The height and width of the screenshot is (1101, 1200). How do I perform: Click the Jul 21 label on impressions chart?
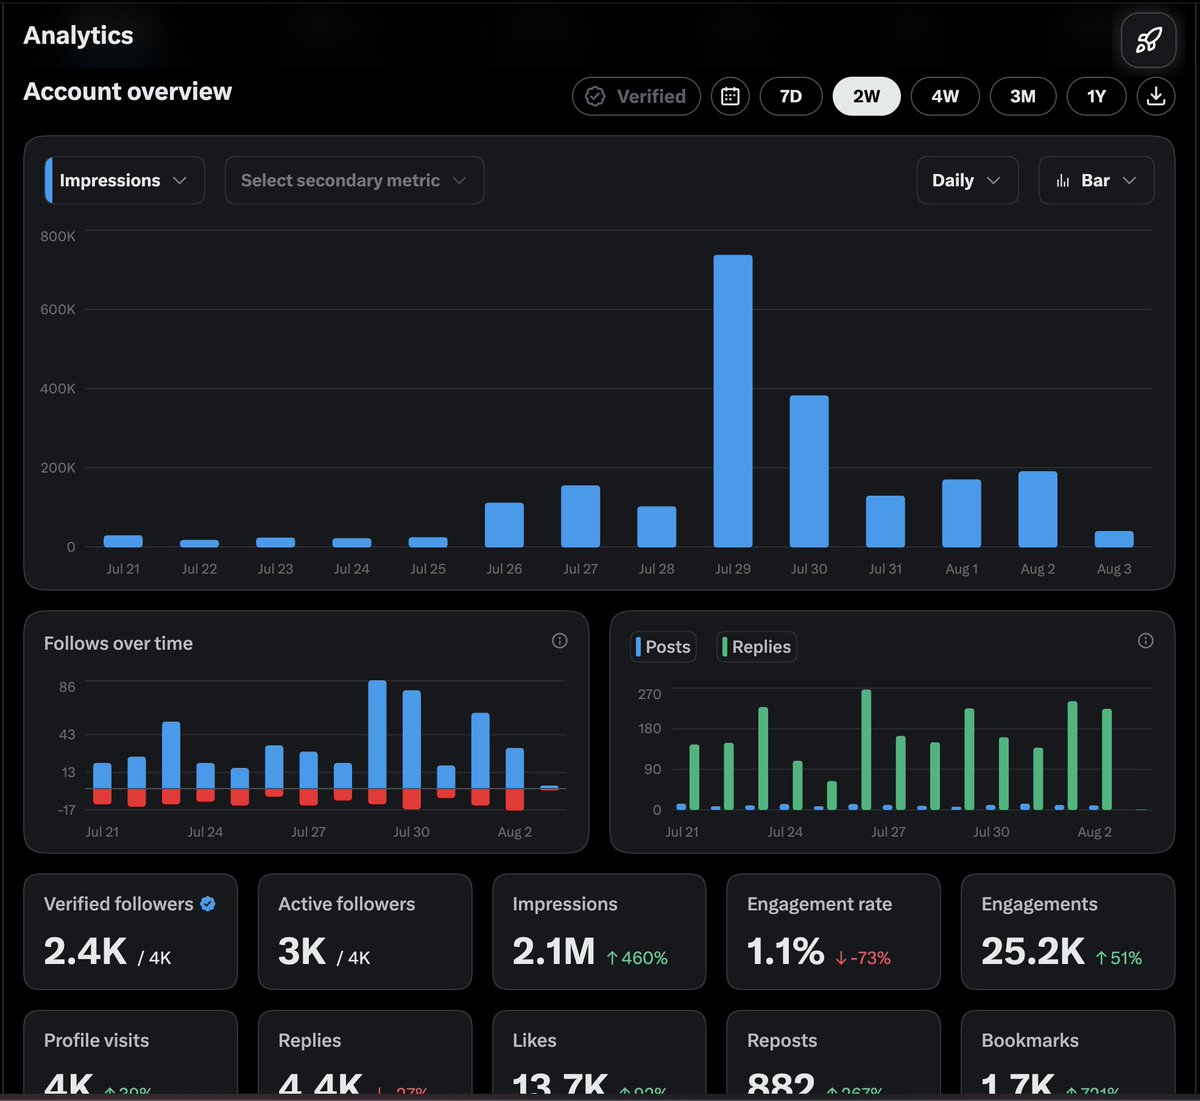(x=123, y=569)
